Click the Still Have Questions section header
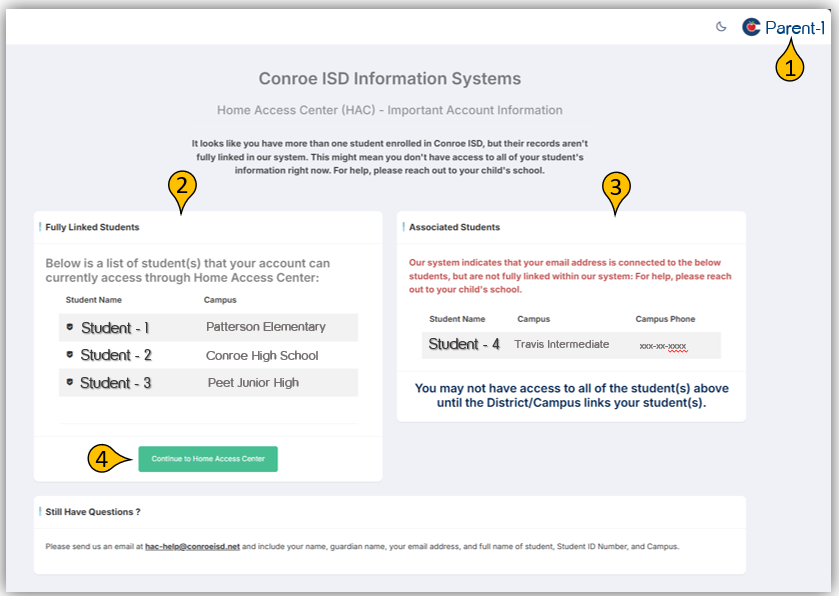This screenshot has width=839, height=596. (92, 512)
